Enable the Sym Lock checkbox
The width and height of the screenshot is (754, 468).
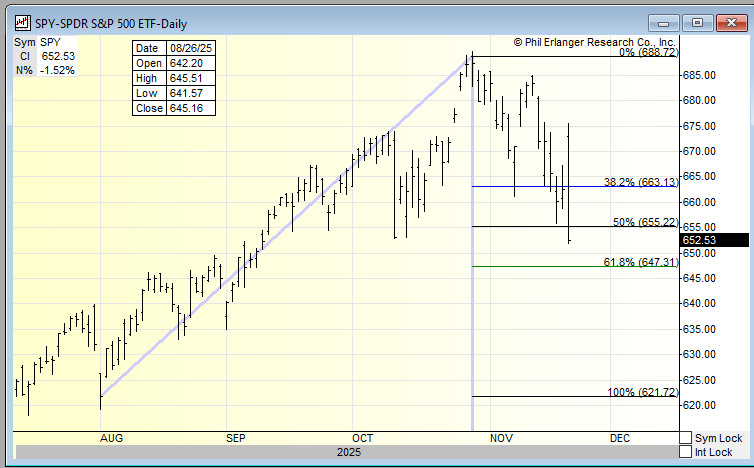(685, 438)
